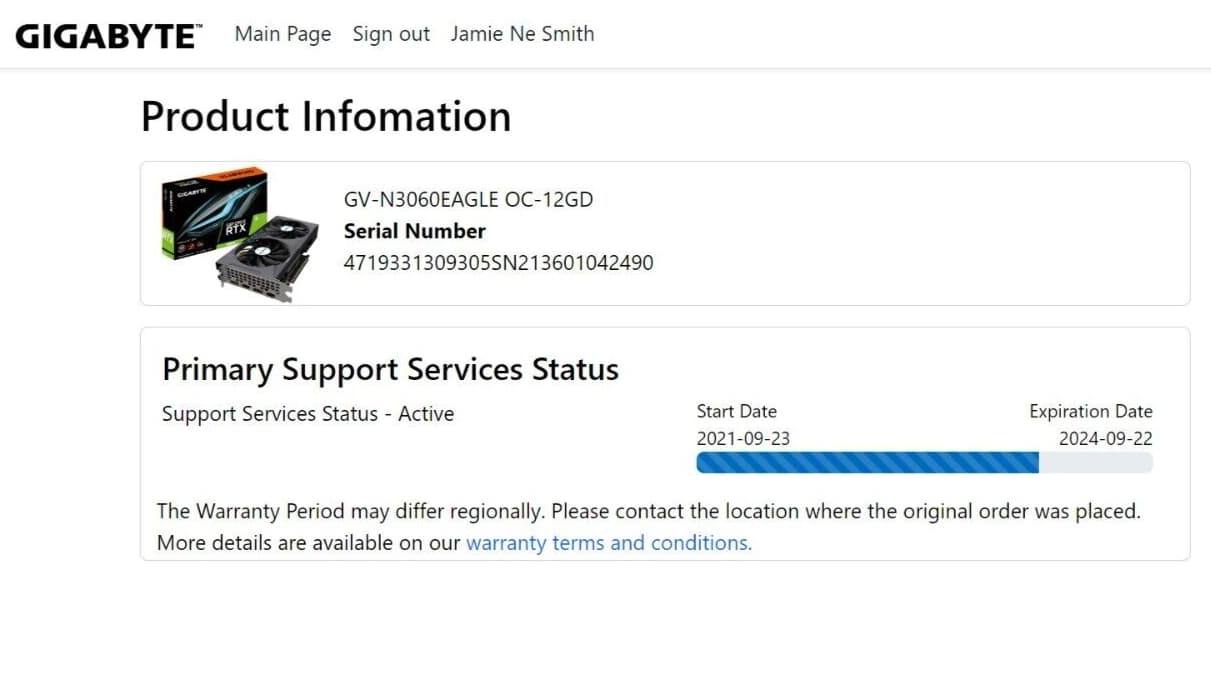Click Primary Support Services Status heading
This screenshot has height=677, width=1211.
click(390, 369)
